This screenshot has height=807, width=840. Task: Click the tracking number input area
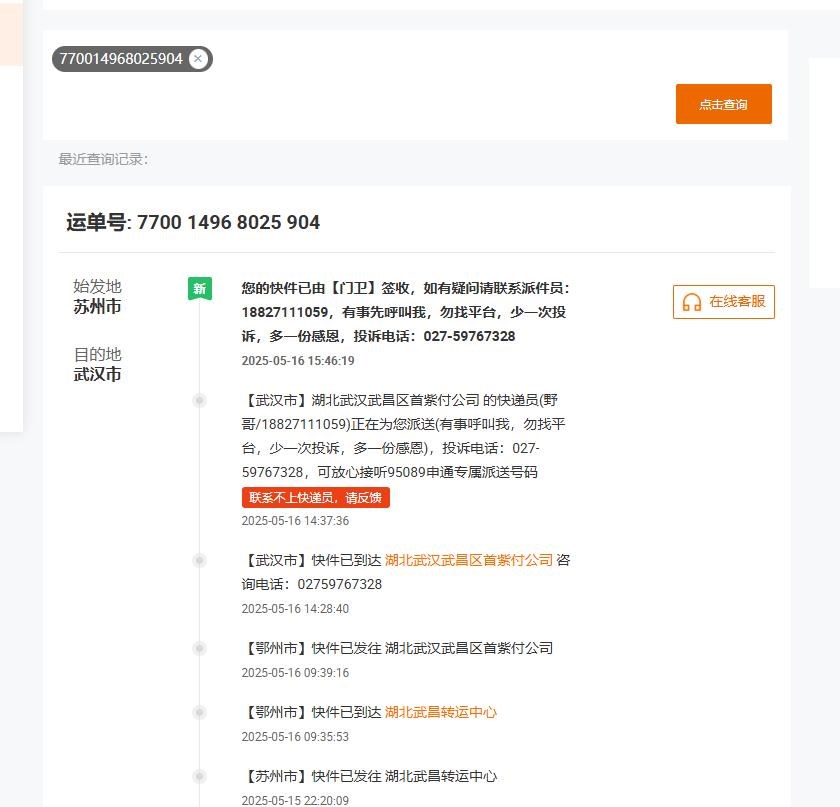pos(415,86)
